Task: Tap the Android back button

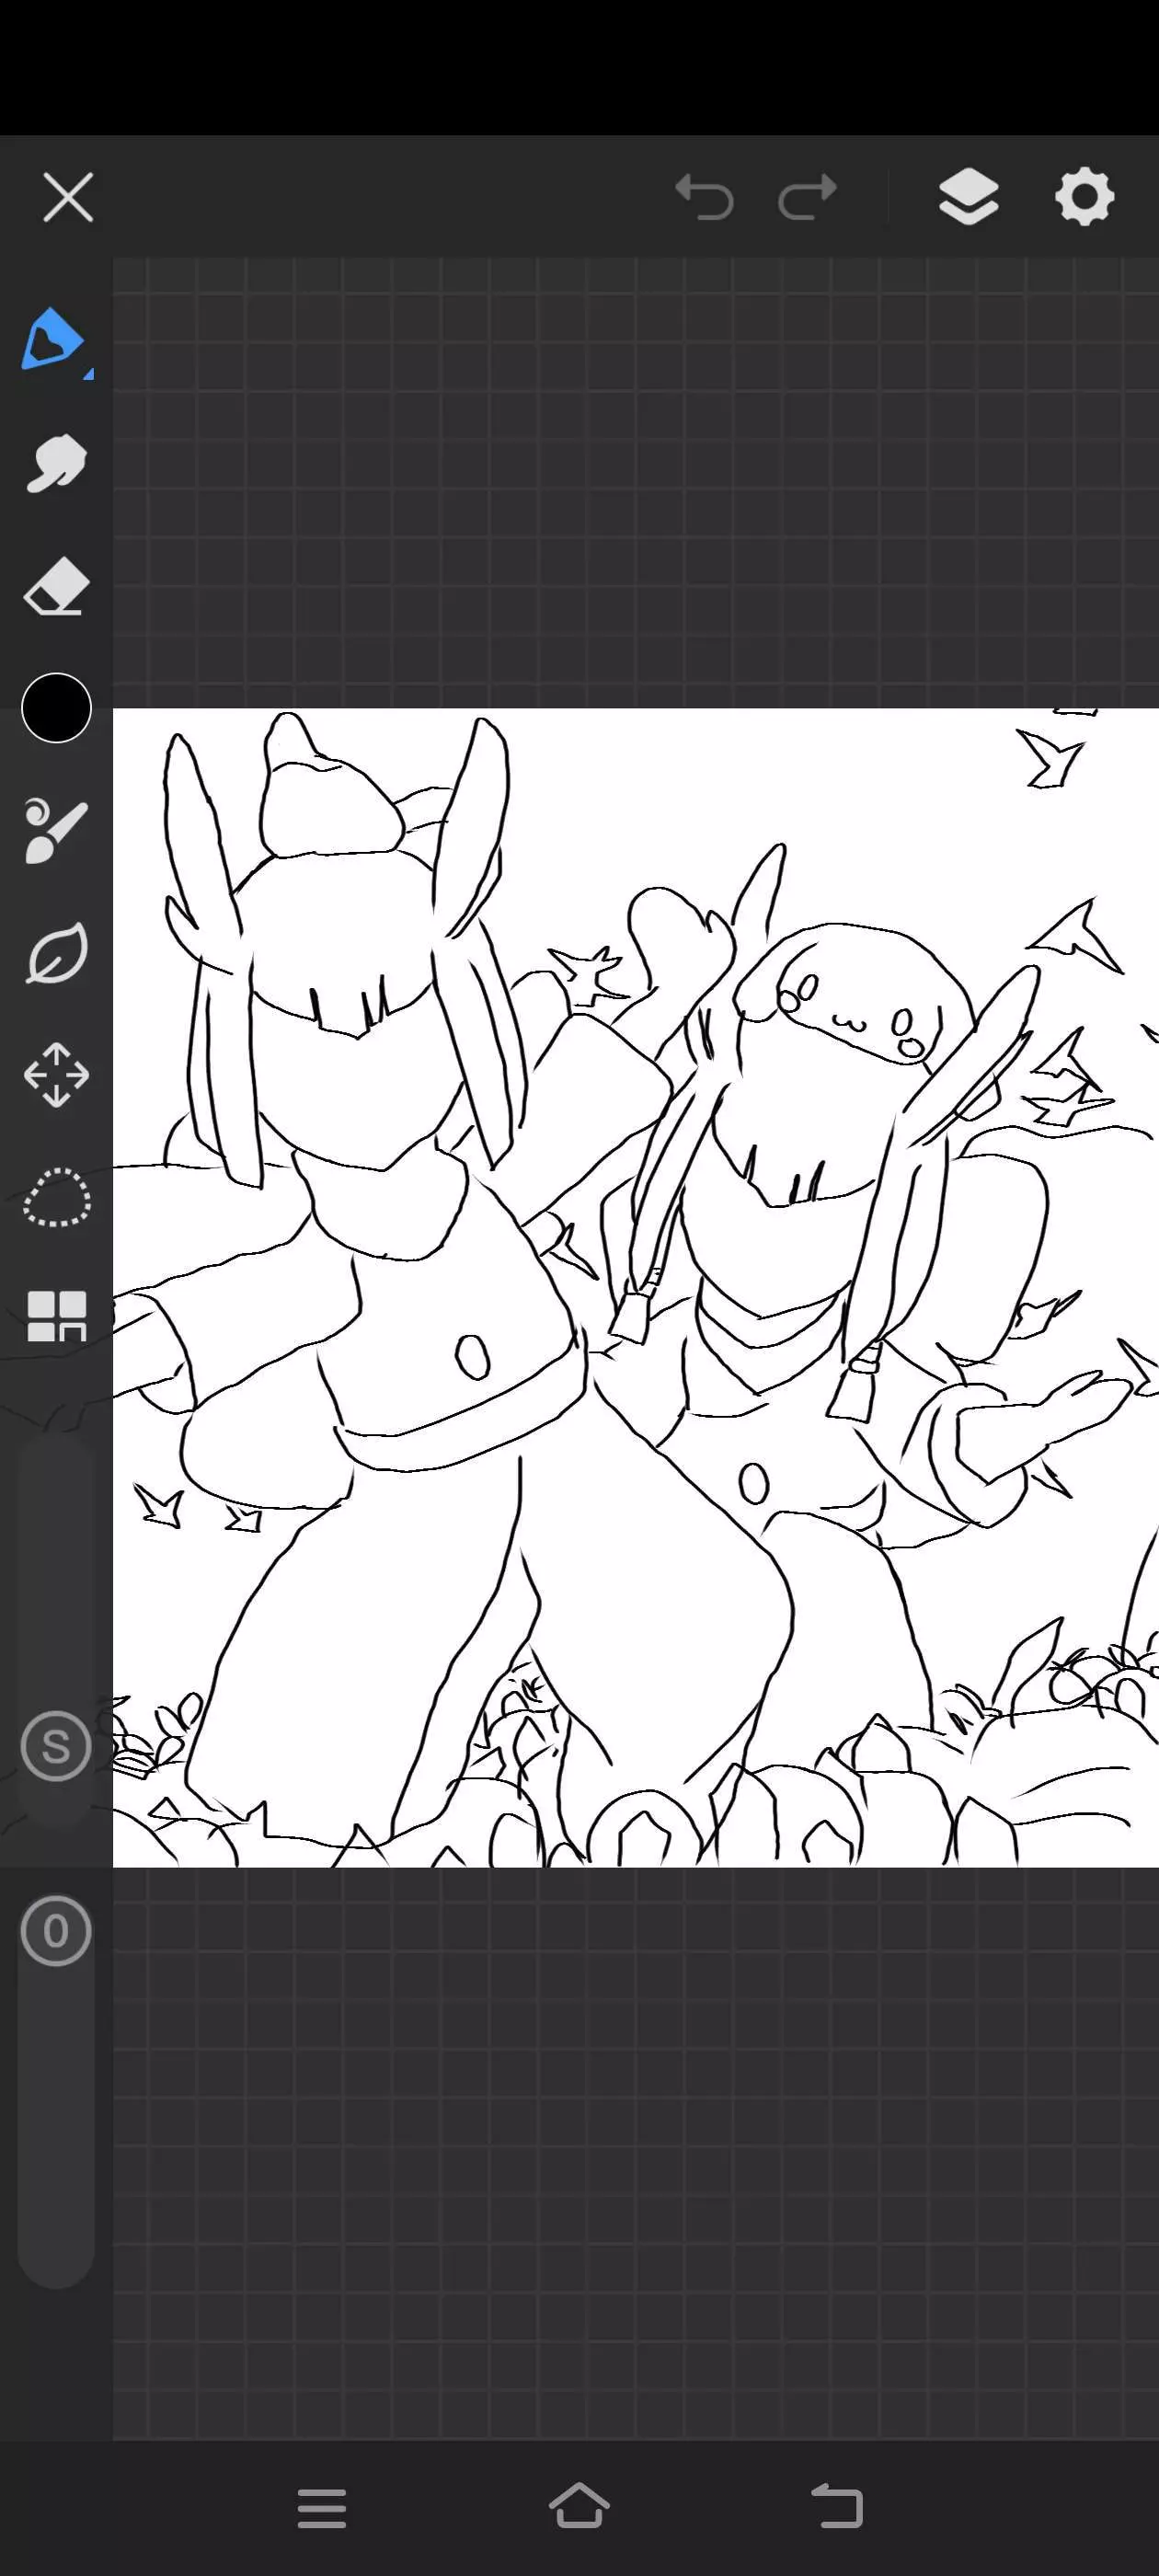Action: tap(837, 2506)
